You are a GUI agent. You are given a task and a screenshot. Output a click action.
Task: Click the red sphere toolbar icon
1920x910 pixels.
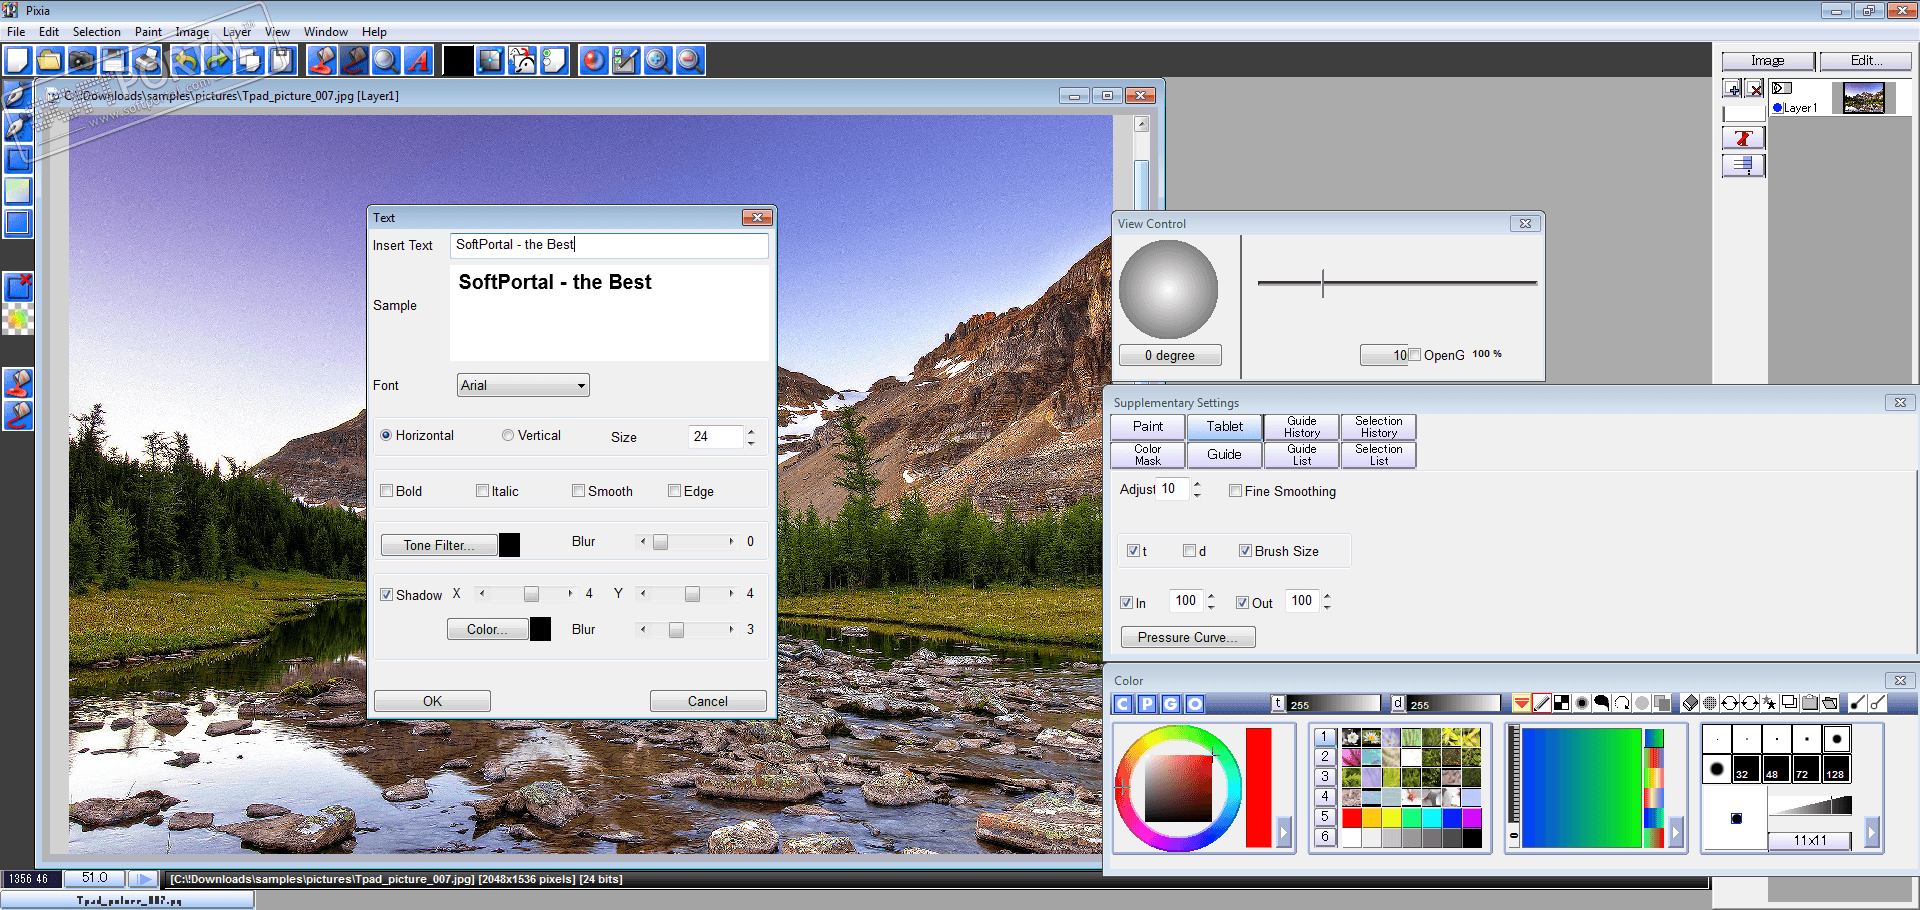click(x=593, y=61)
